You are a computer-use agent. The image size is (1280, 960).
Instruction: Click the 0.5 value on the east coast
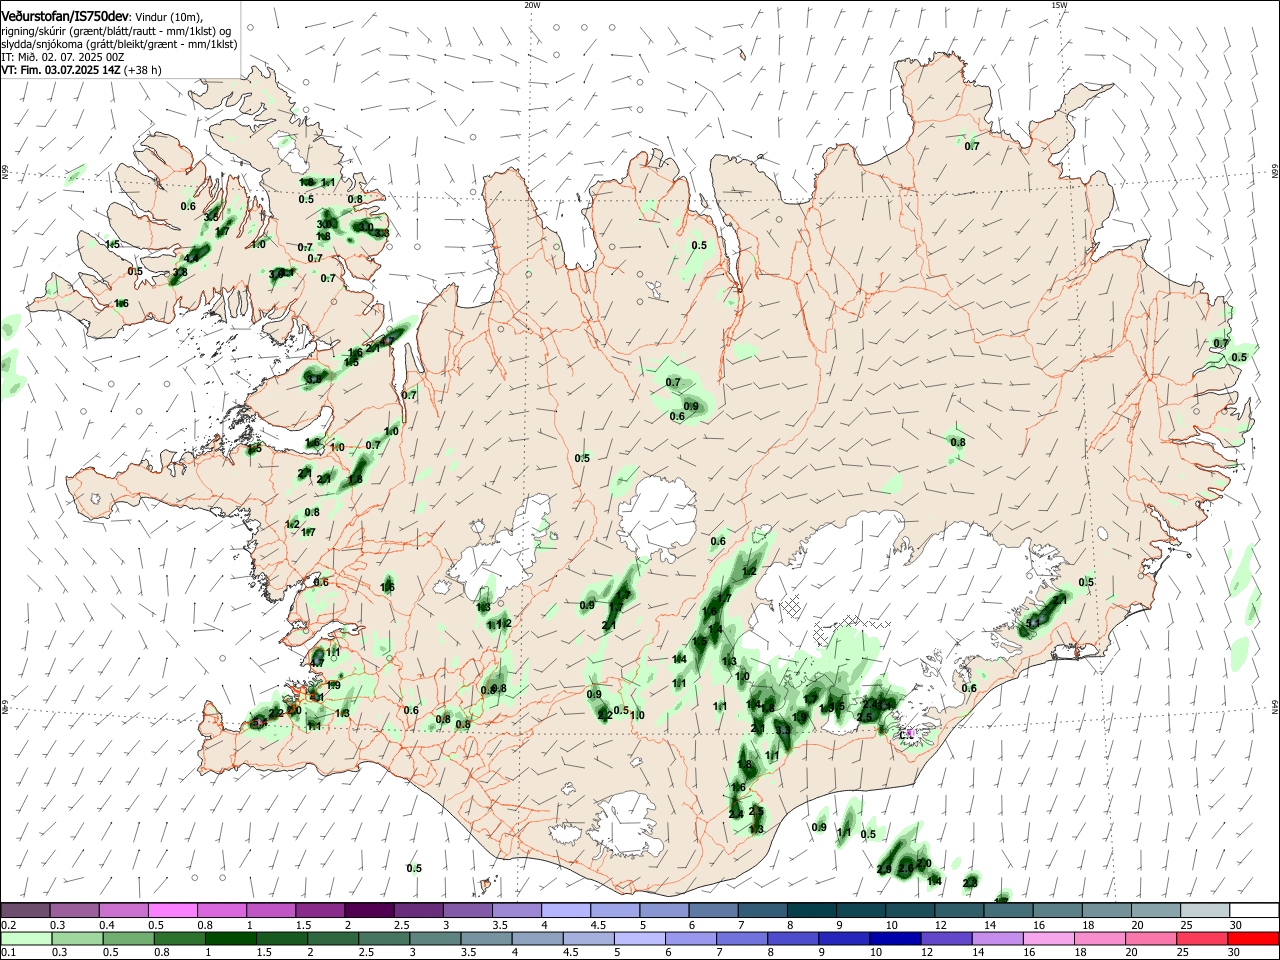pyautogui.click(x=1239, y=357)
